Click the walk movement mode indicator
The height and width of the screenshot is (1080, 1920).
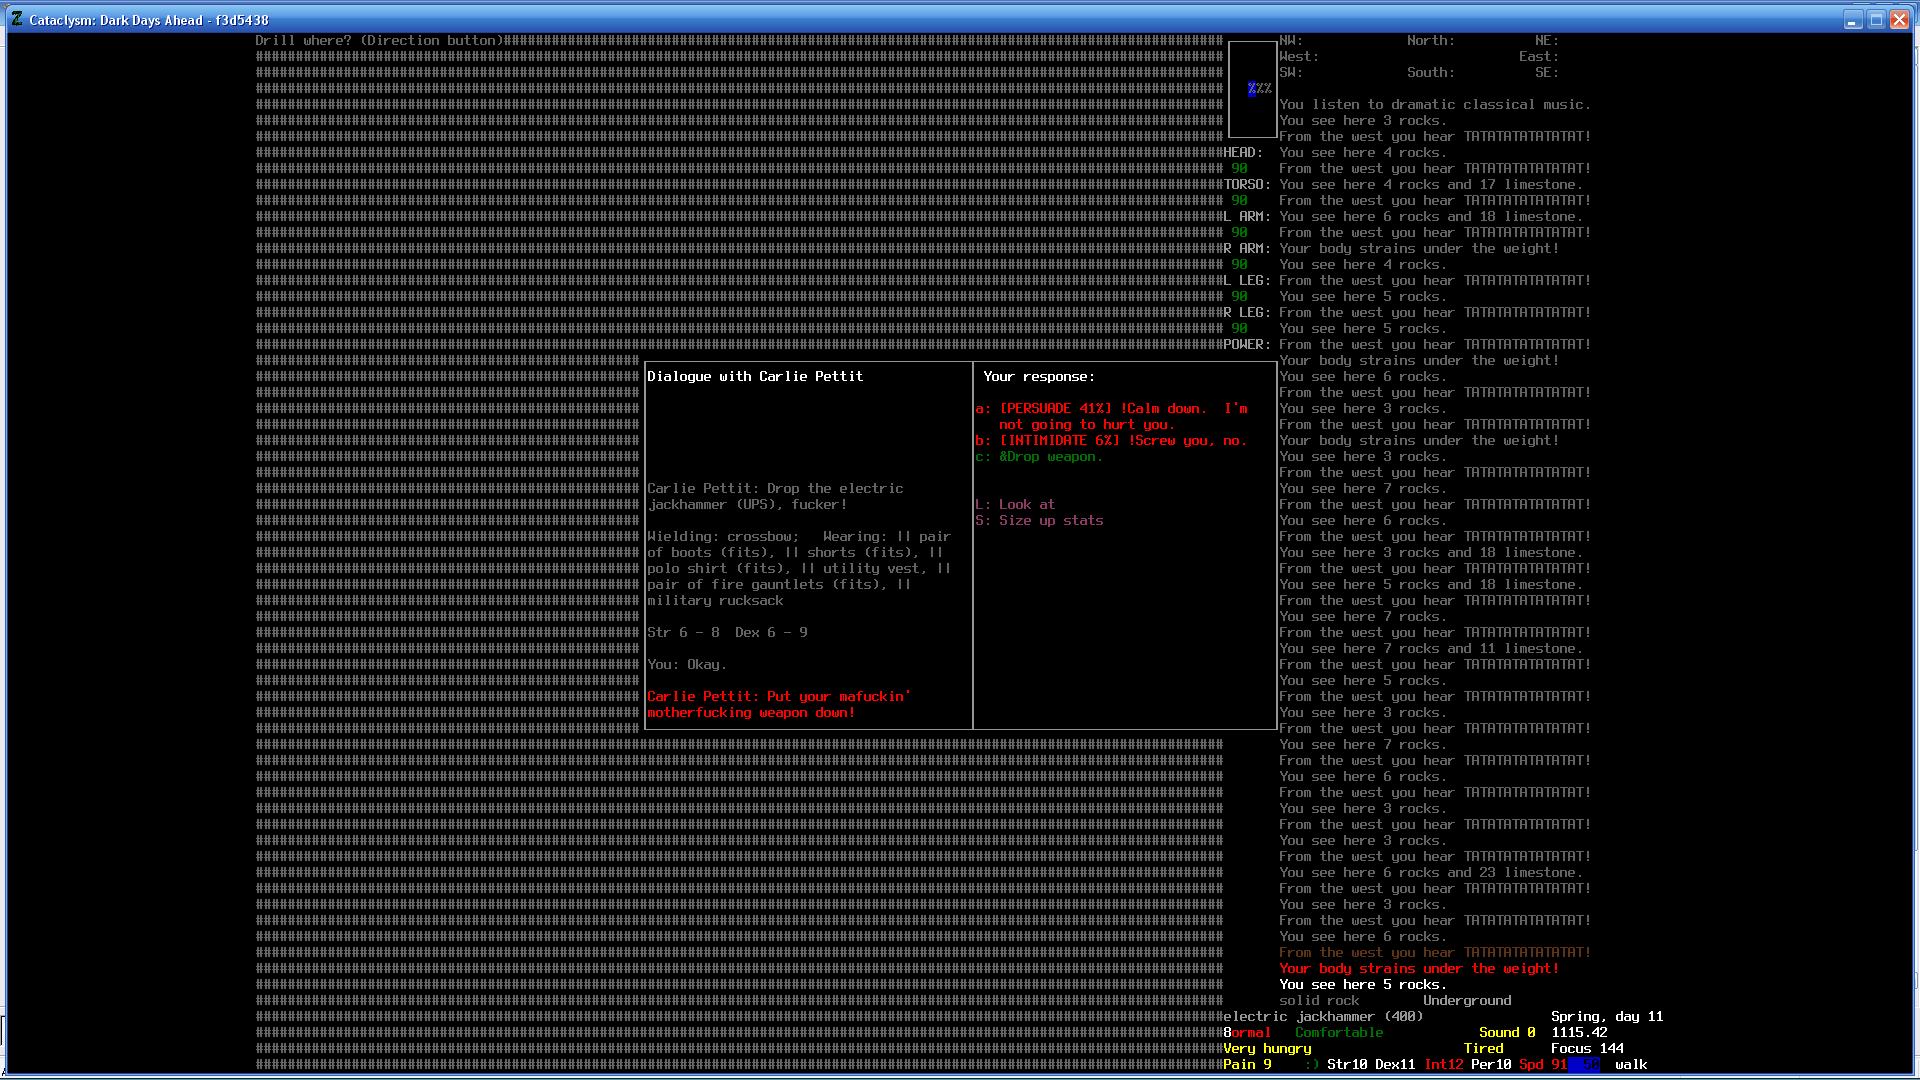pos(1631,1065)
